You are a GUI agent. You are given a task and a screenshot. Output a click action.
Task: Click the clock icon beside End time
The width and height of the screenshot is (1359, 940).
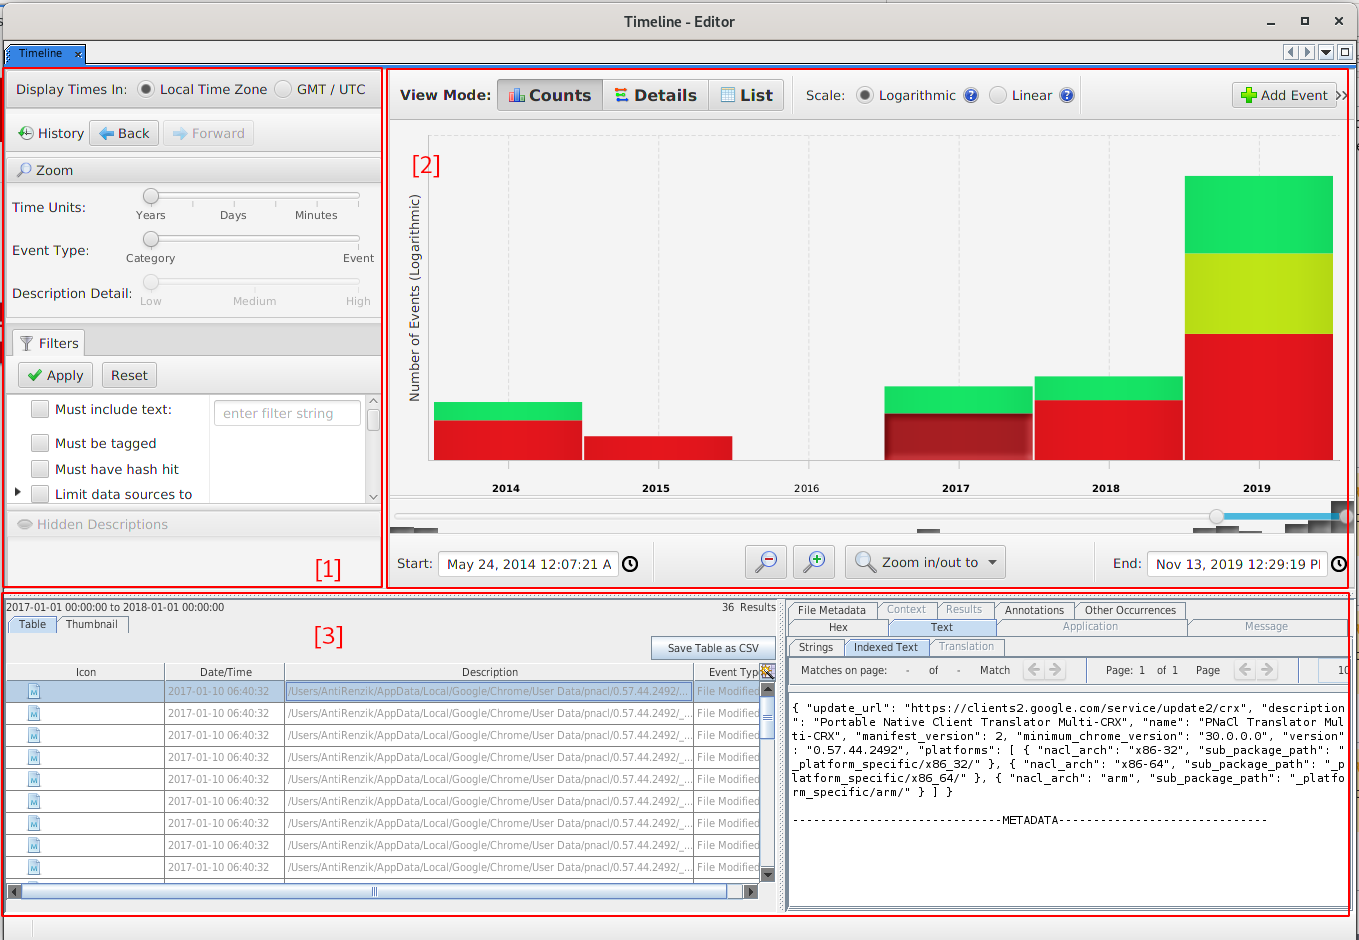1339,564
